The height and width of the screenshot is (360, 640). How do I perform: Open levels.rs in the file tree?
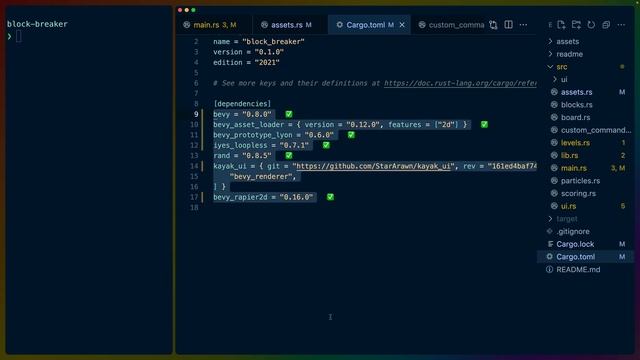coord(575,142)
